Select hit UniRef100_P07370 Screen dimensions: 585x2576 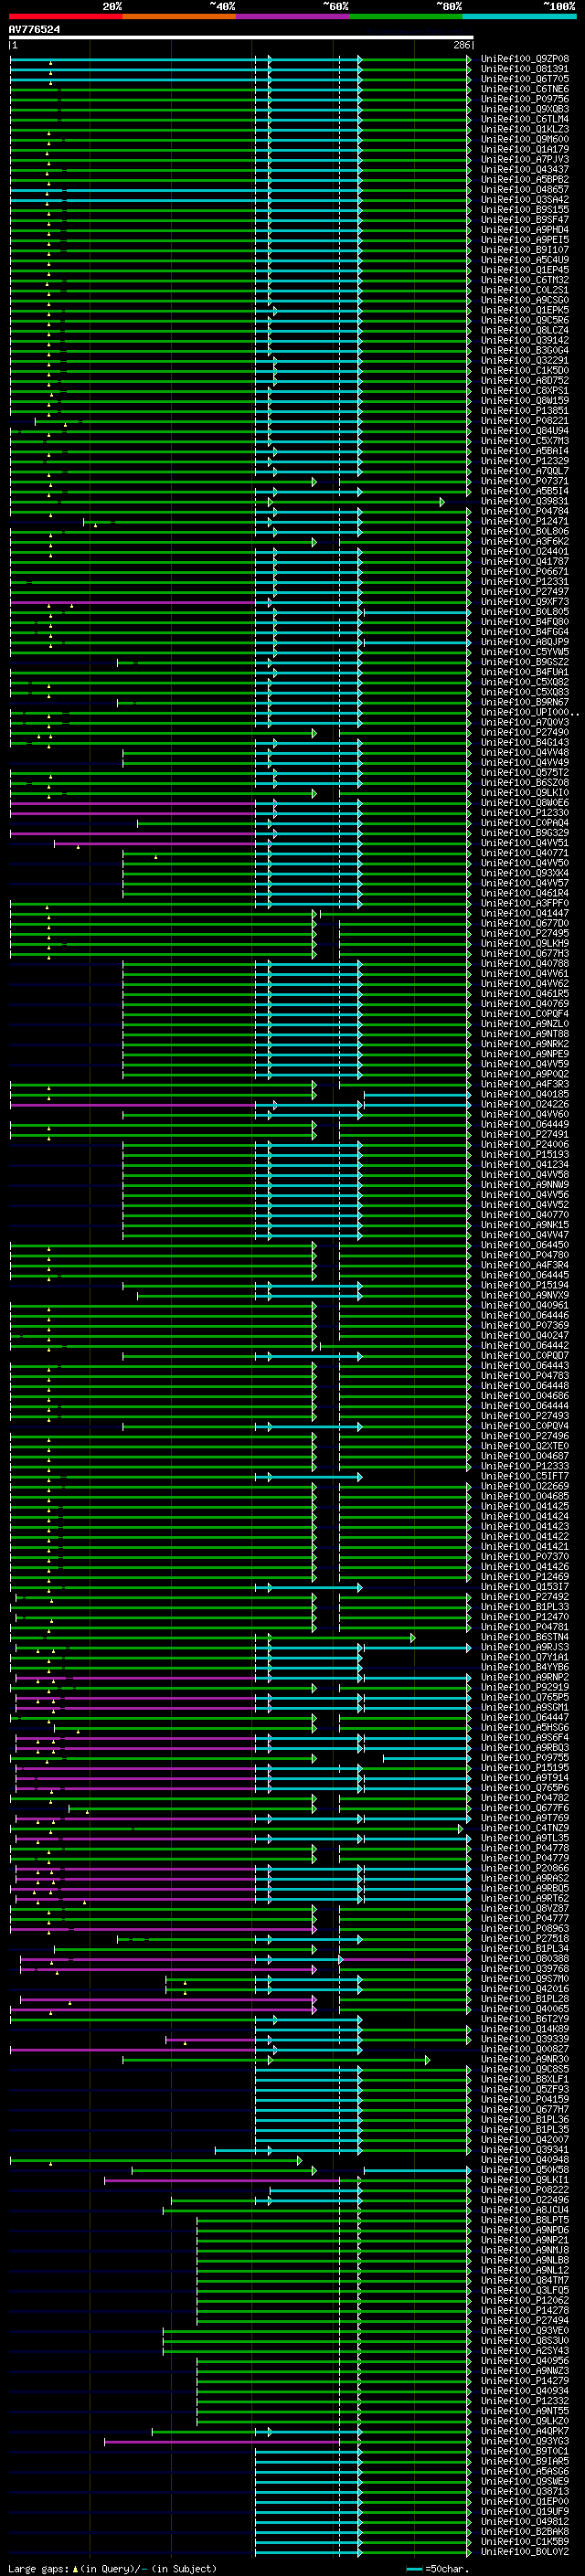click(524, 1556)
